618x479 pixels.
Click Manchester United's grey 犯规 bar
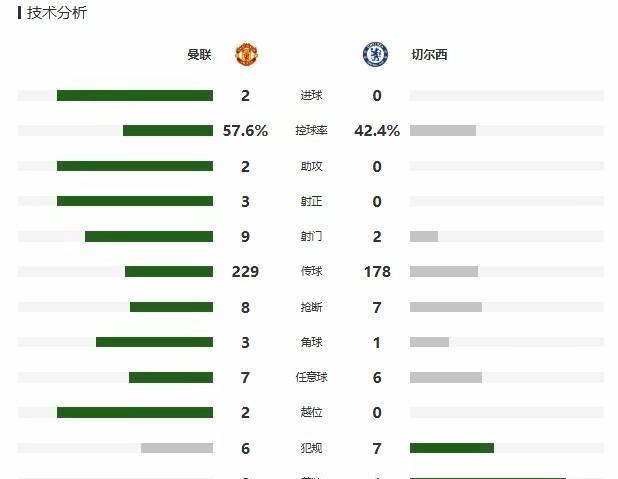[x=177, y=448]
